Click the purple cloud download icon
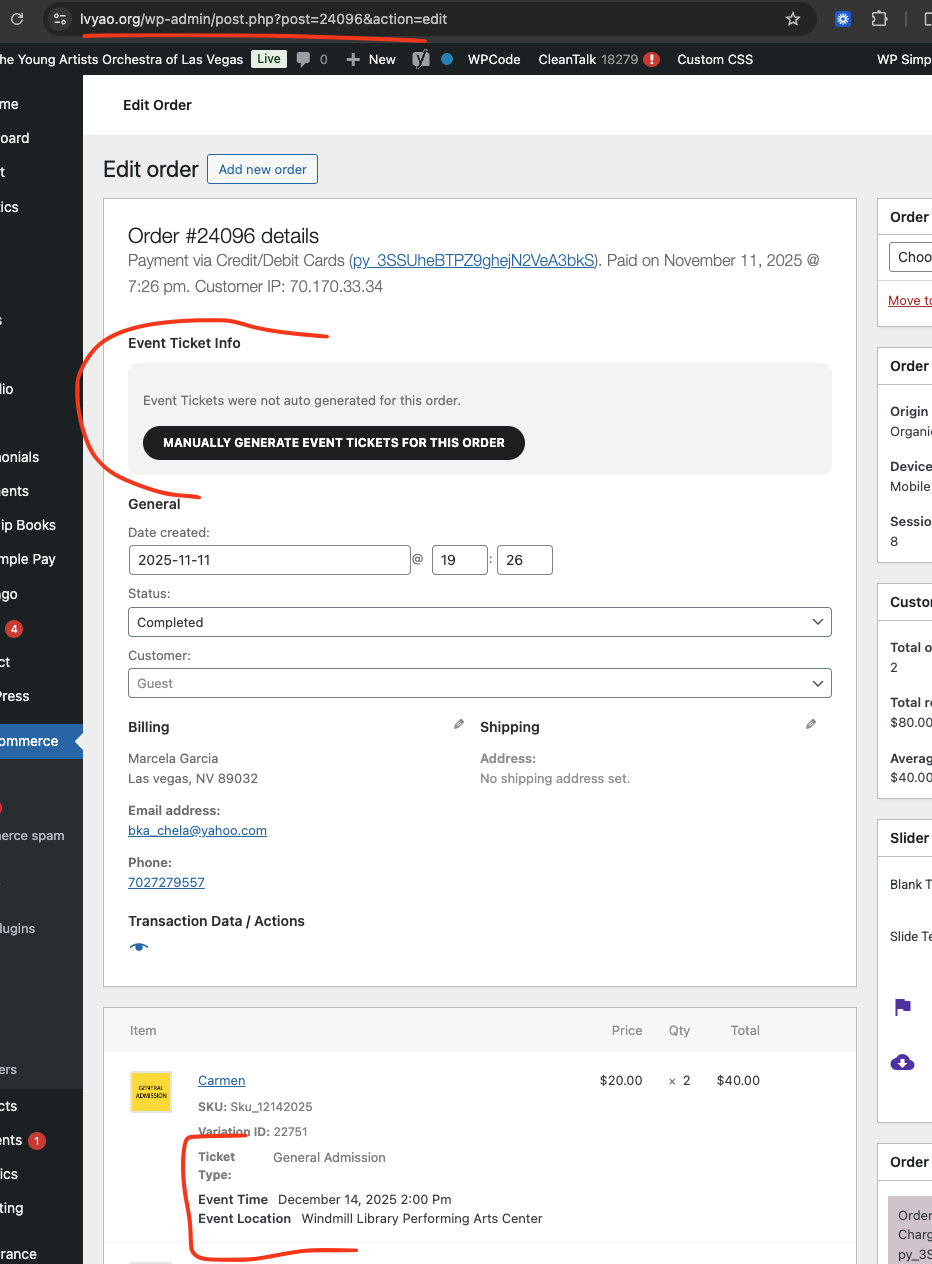This screenshot has height=1264, width=932. click(x=902, y=1062)
